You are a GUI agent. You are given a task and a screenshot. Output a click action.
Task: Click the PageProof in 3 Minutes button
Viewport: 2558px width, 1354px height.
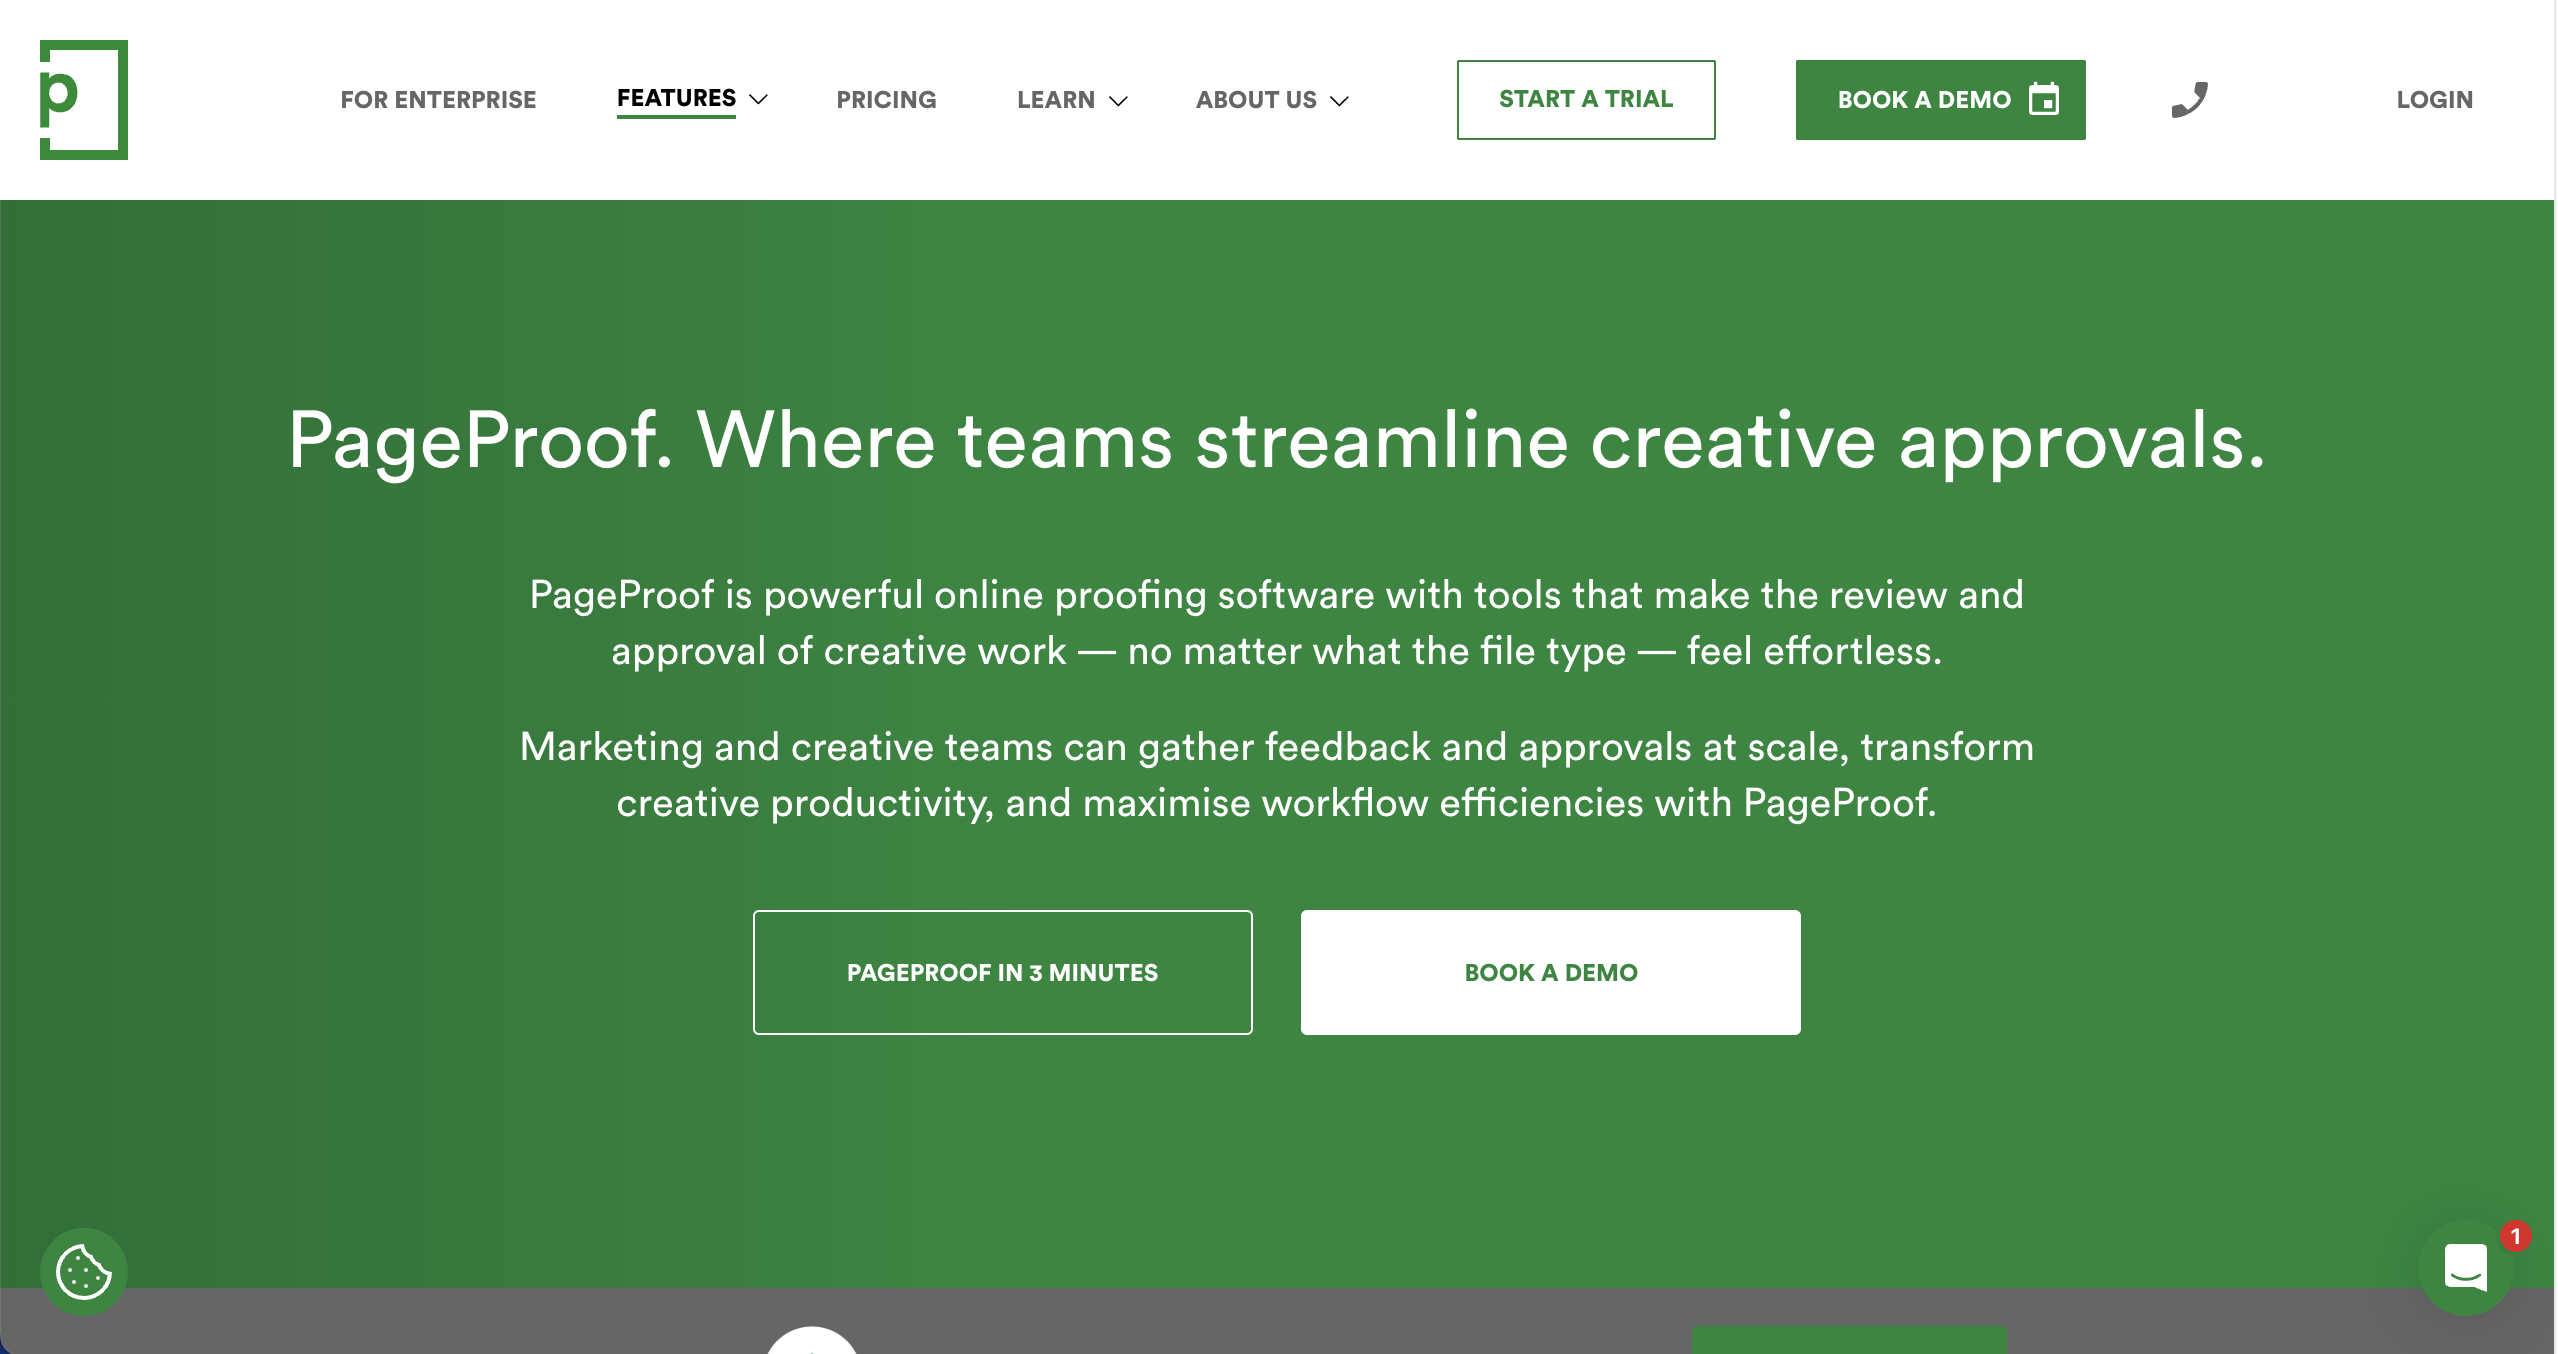1002,972
